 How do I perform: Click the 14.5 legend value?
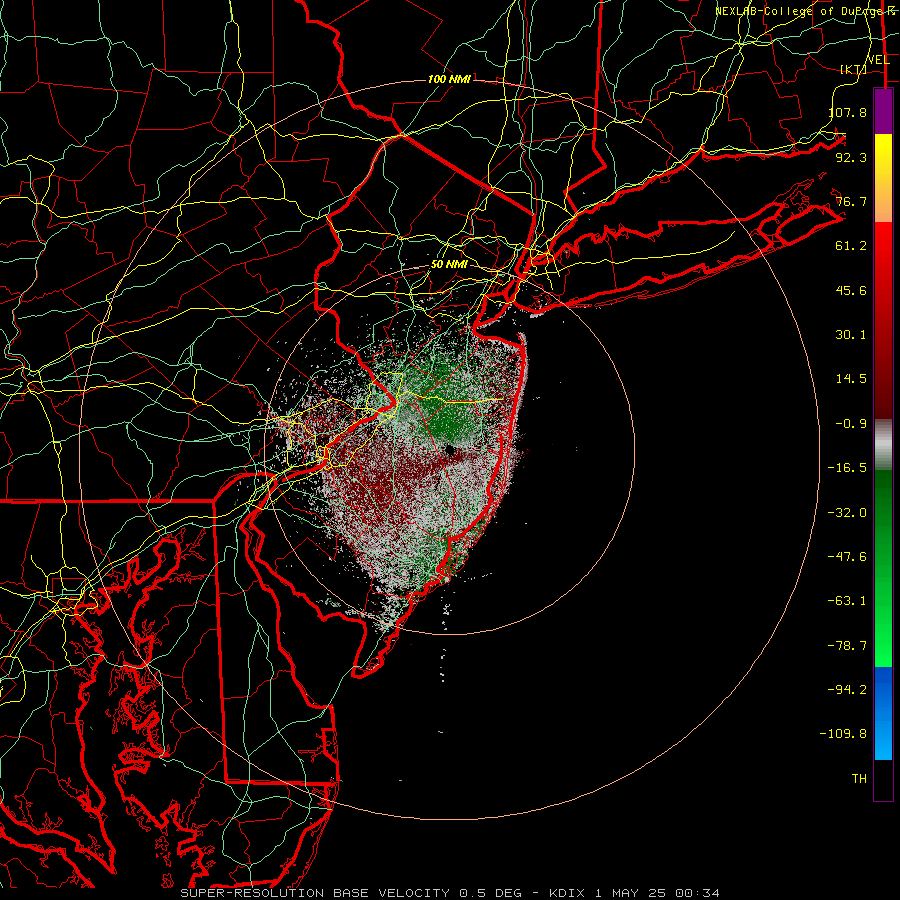tap(851, 379)
